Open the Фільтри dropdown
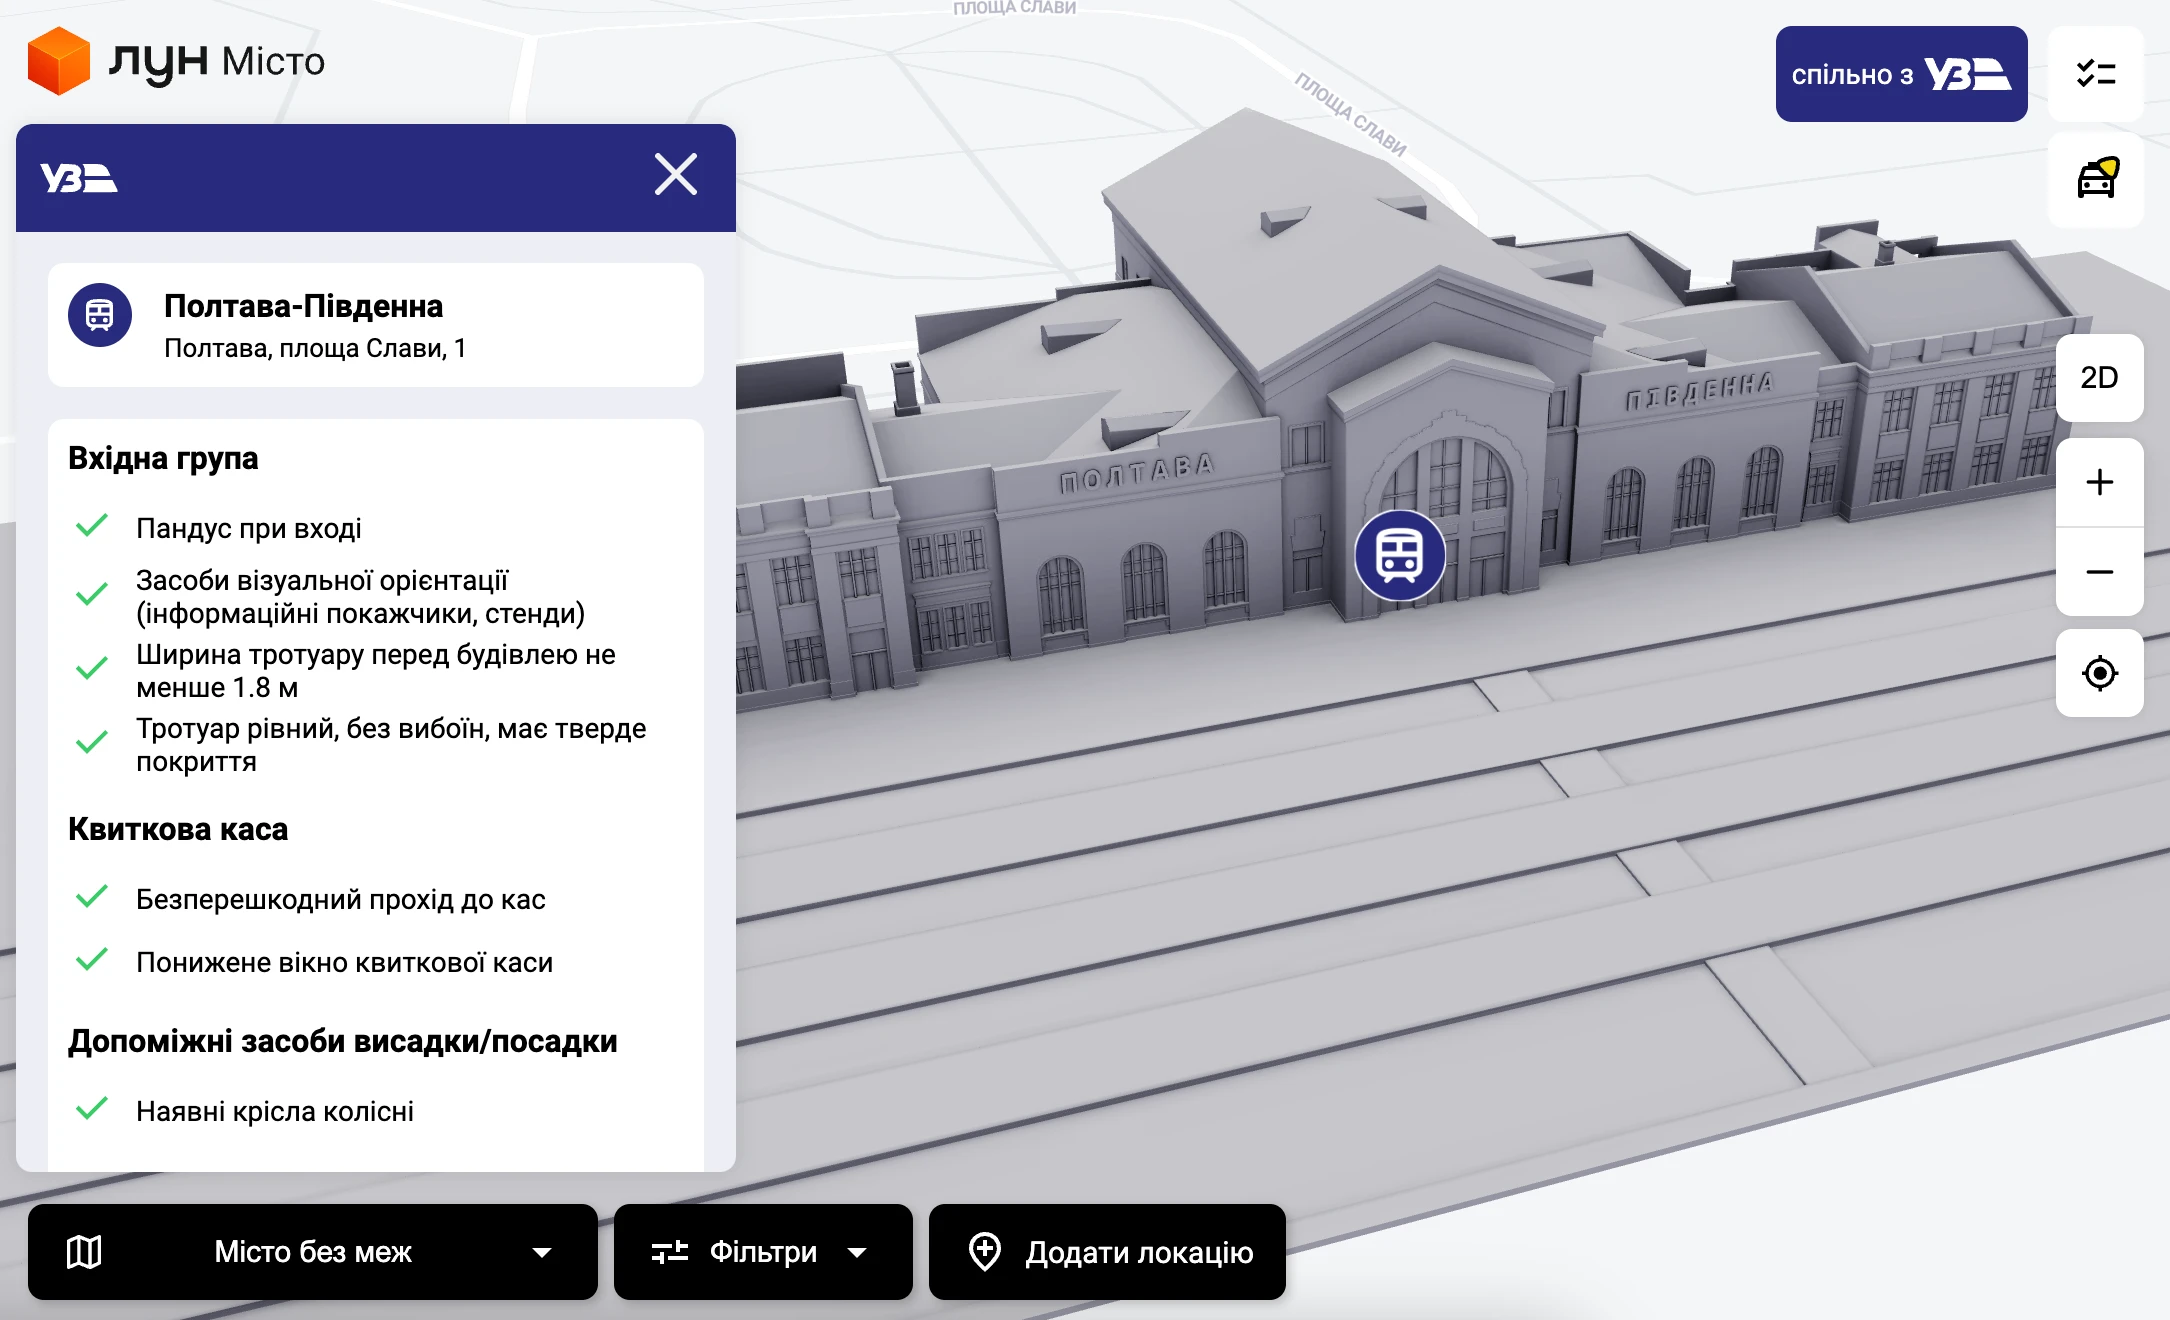Screen dimensions: 2170x1320 [x=762, y=1252]
